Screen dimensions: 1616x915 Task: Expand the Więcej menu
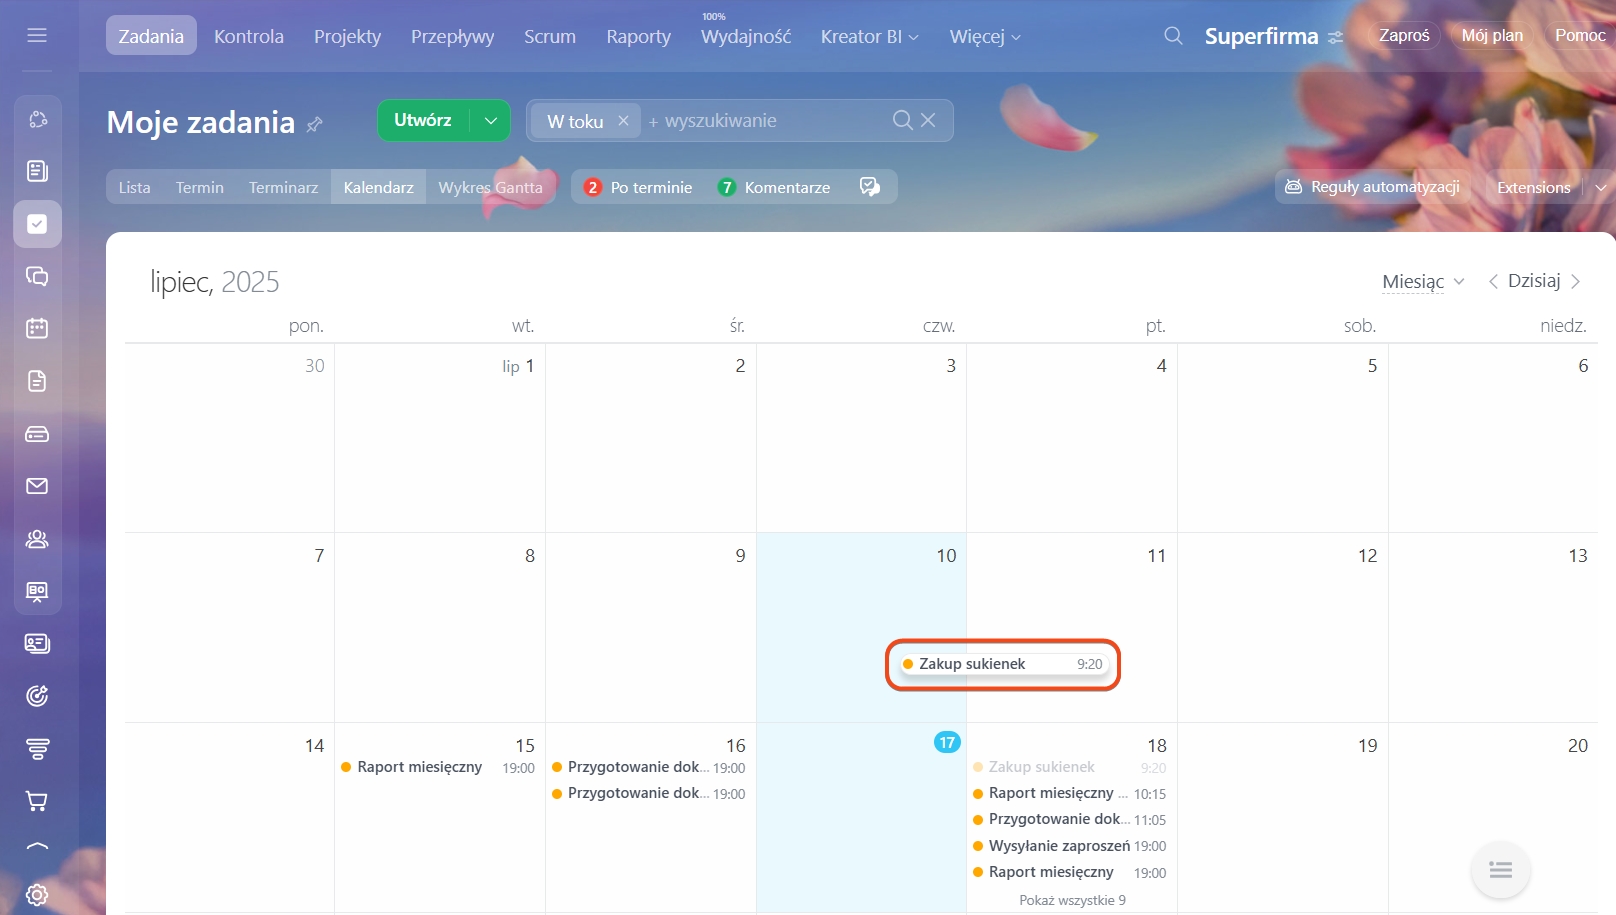[x=985, y=37]
